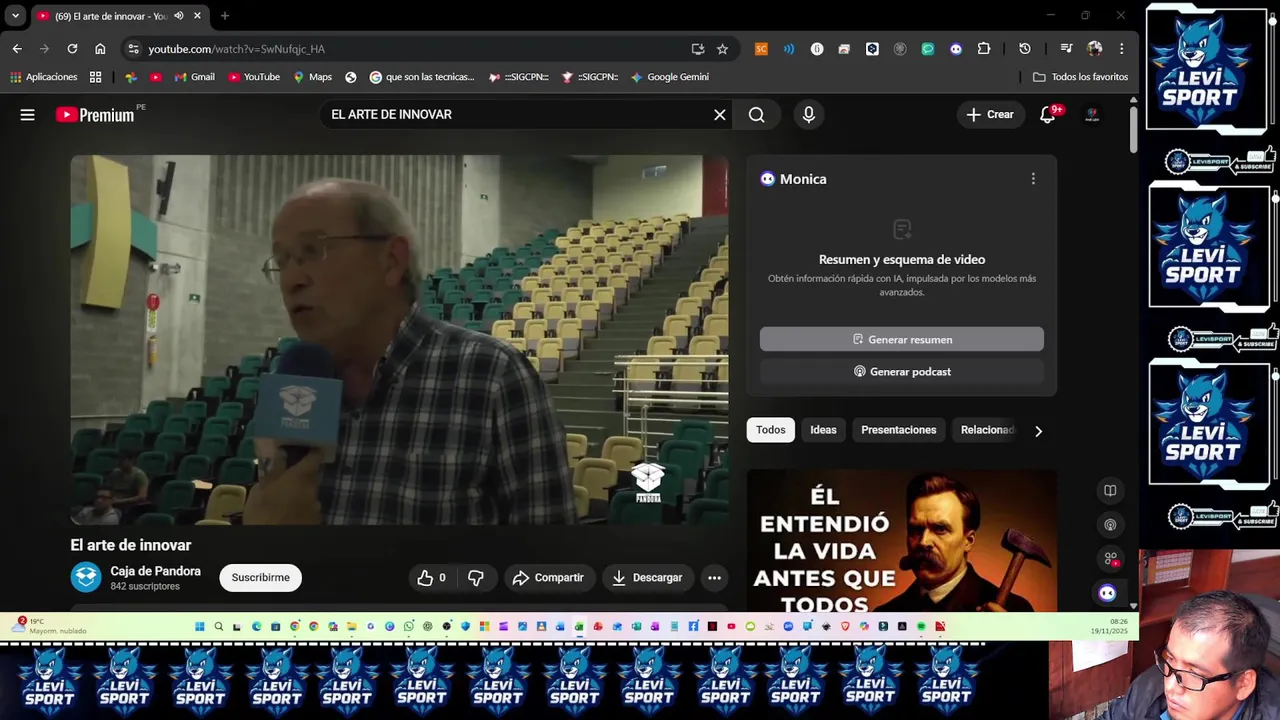
Task: Open que son las tecnicas bookmark
Action: (422, 77)
